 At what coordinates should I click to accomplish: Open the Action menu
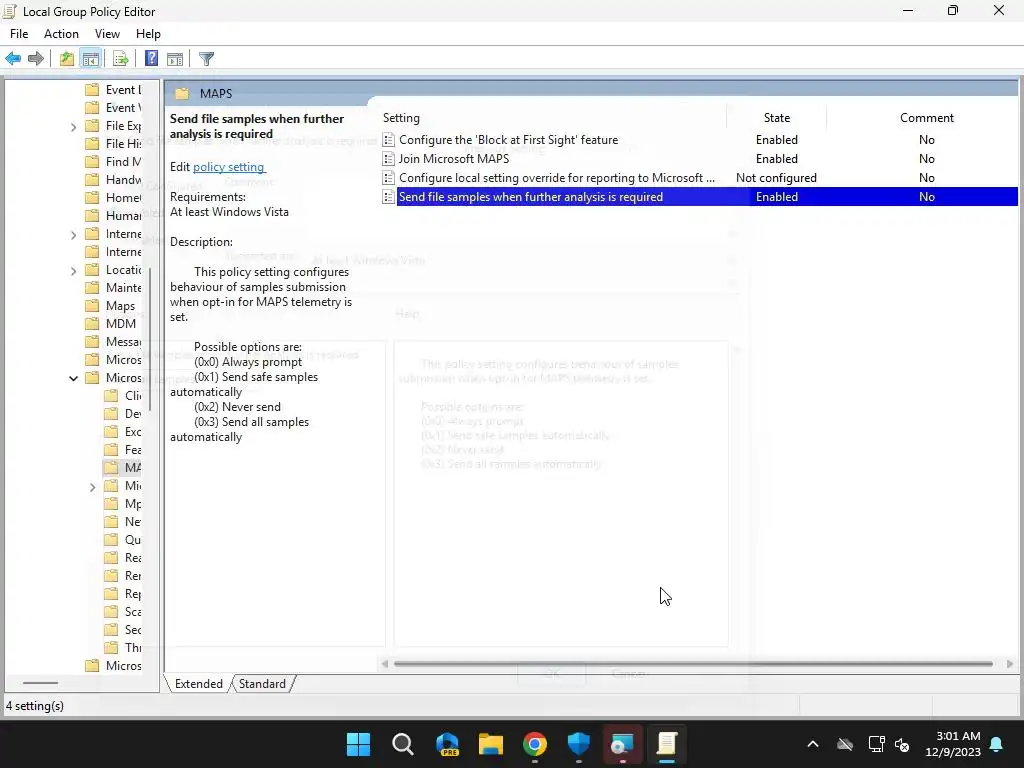pos(61,34)
